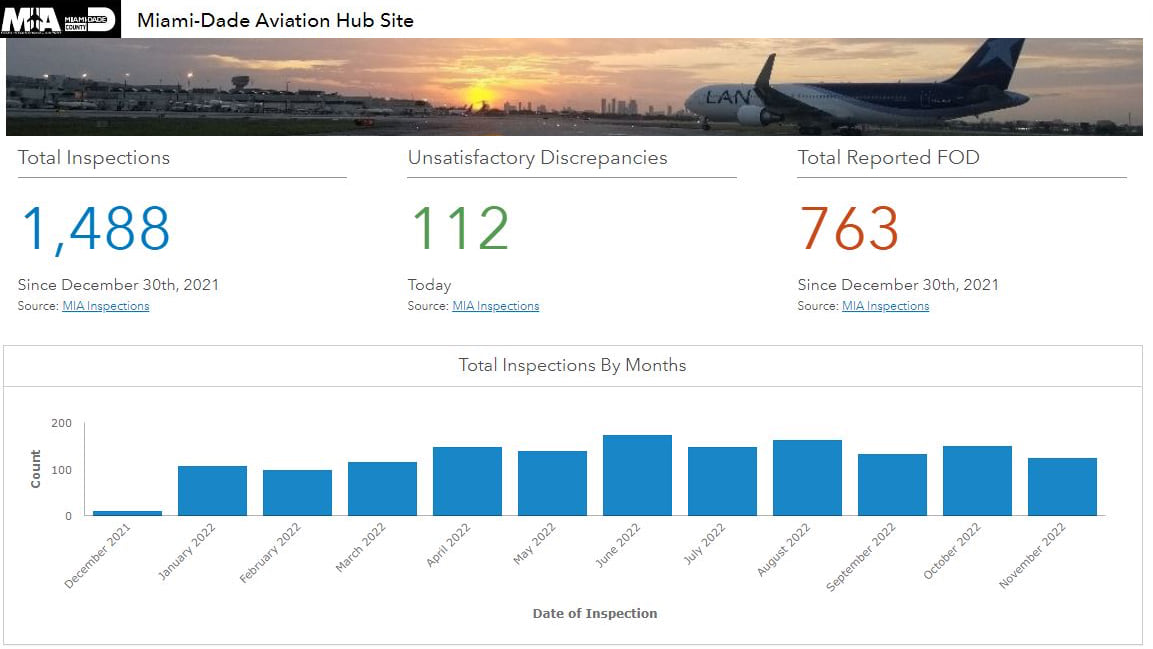
Task: Click the March 2022 chart bar
Action: (382, 489)
